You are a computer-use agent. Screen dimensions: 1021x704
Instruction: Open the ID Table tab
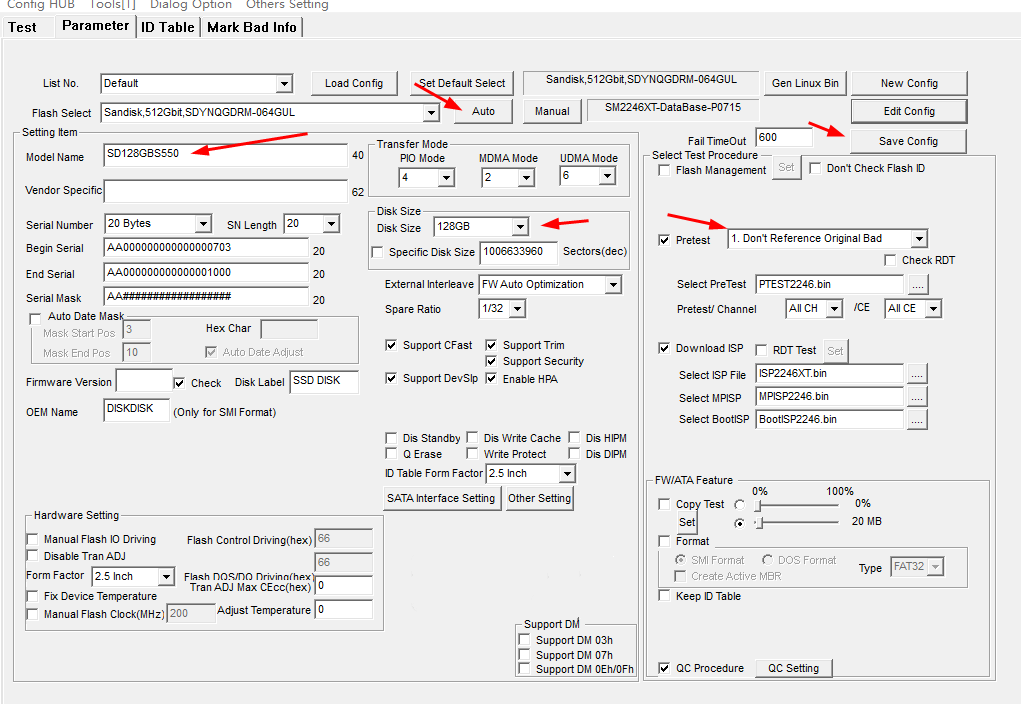[167, 27]
